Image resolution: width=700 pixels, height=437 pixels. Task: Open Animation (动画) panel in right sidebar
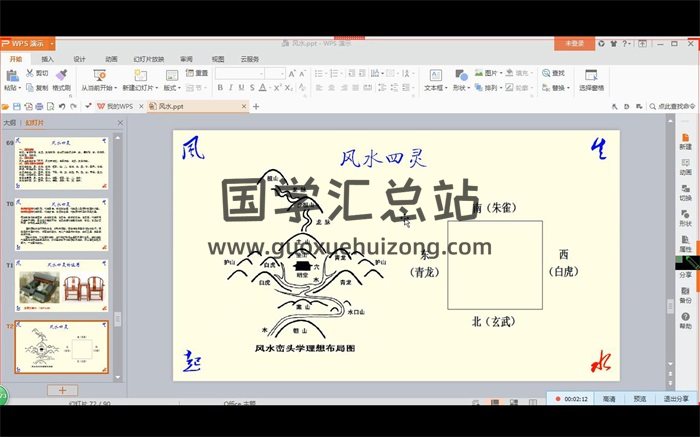[685, 165]
